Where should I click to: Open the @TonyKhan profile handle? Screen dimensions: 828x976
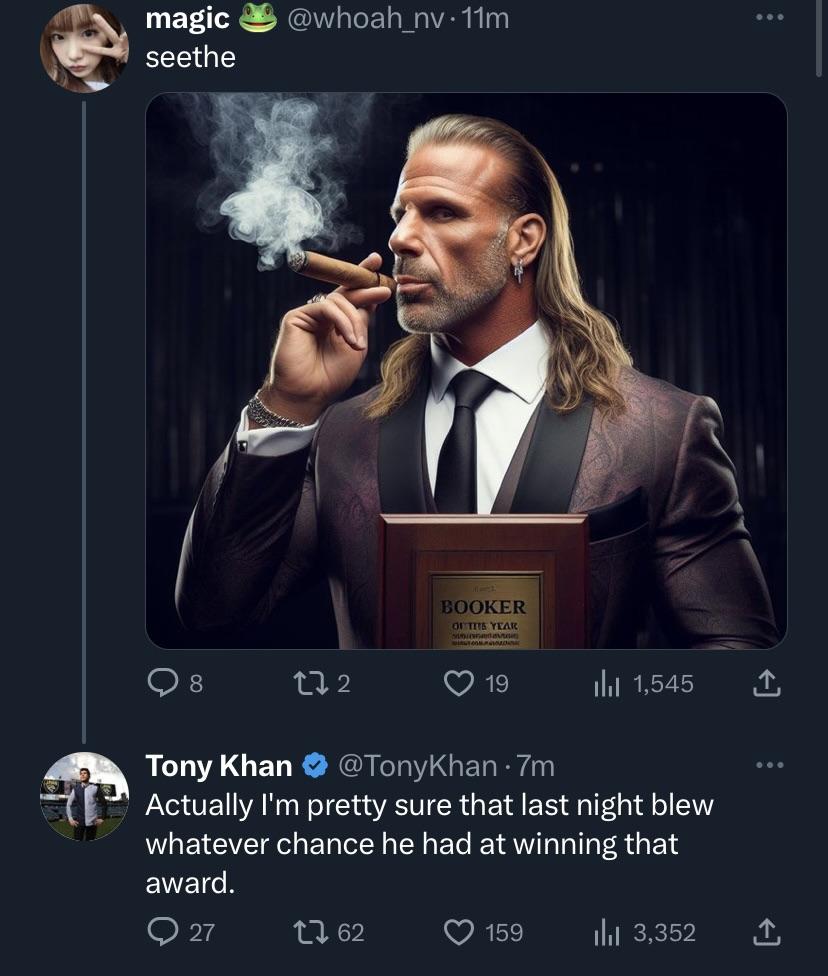[418, 766]
